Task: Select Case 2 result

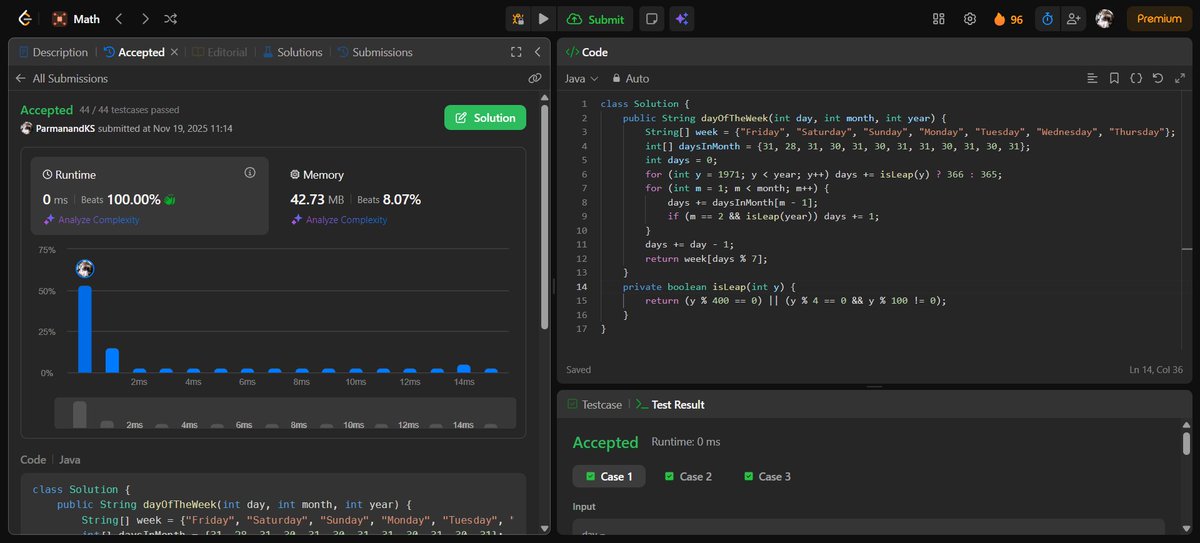Action: coord(688,477)
